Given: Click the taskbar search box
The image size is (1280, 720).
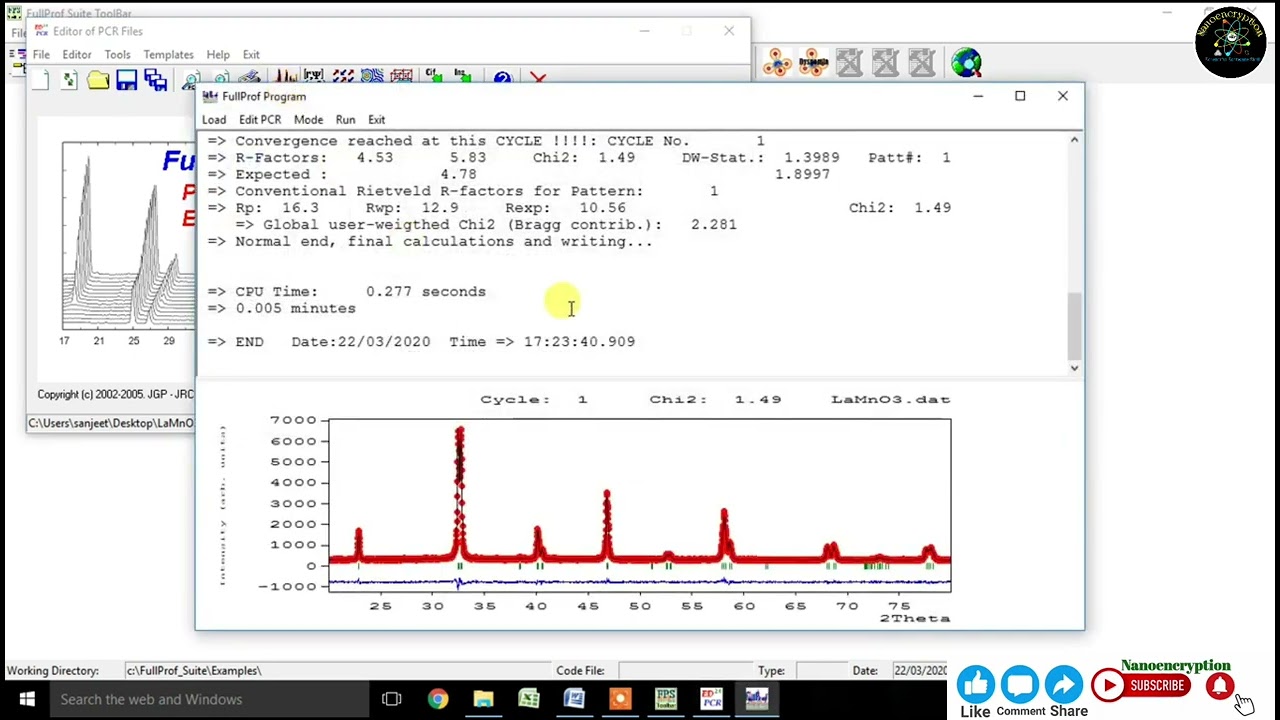Looking at the screenshot, I should tap(210, 699).
